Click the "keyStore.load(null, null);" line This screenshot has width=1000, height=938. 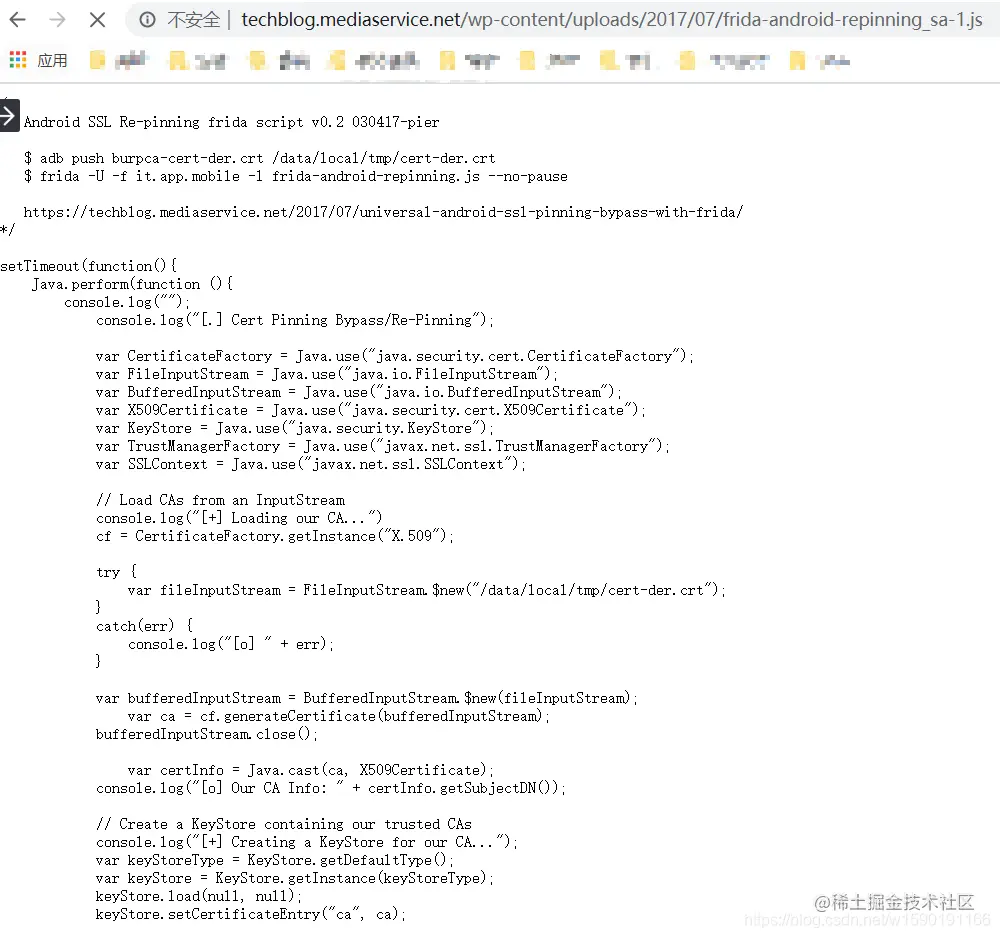[x=199, y=896]
